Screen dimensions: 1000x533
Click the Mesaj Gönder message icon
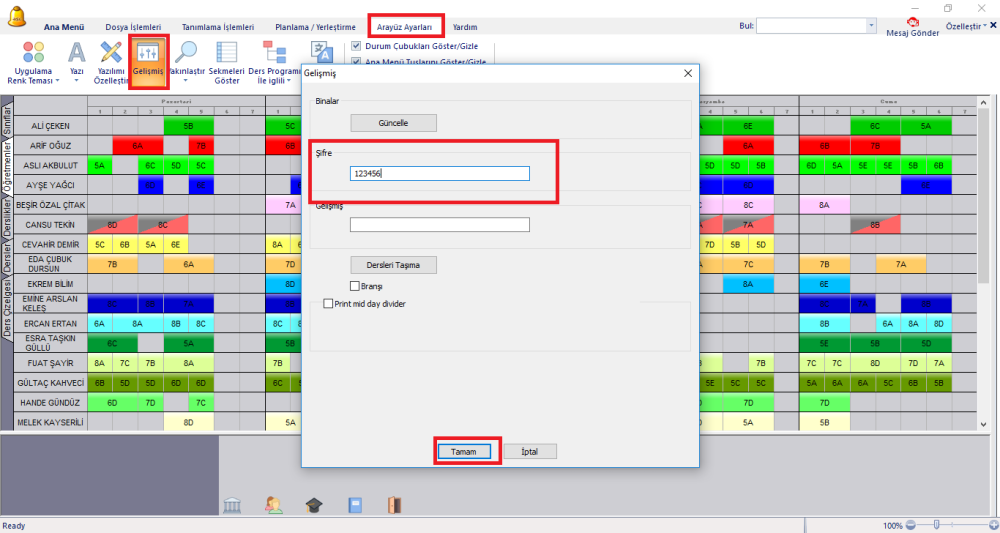pyautogui.click(x=913, y=23)
